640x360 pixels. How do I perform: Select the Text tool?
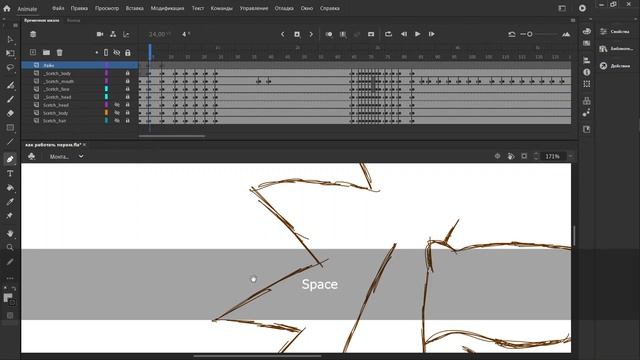10,173
